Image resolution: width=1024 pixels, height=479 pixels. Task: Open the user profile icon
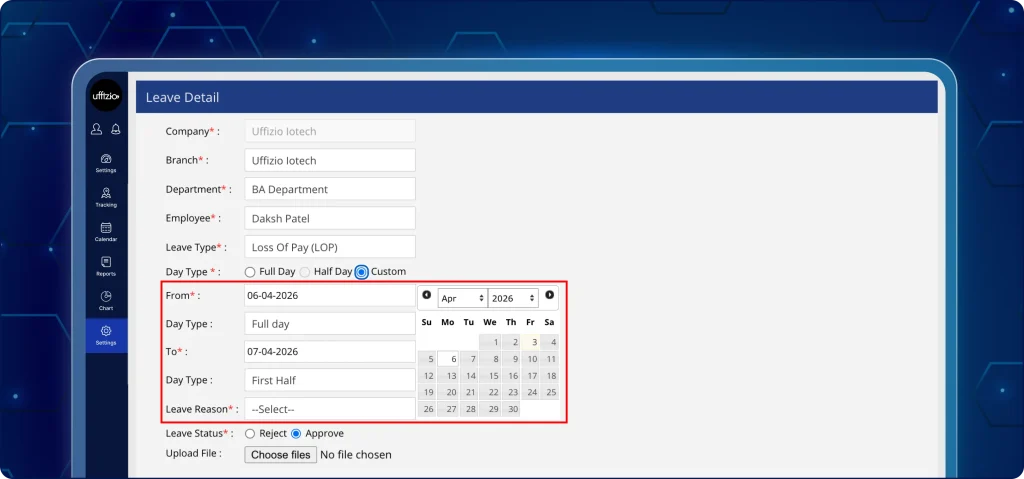pos(97,129)
